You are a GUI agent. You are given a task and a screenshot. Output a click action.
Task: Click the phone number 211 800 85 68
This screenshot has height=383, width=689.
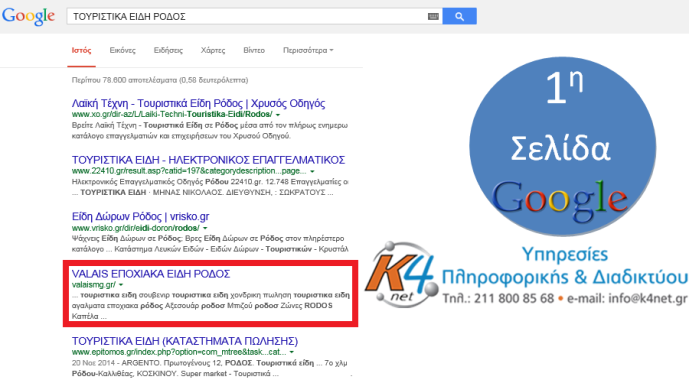[x=514, y=299]
